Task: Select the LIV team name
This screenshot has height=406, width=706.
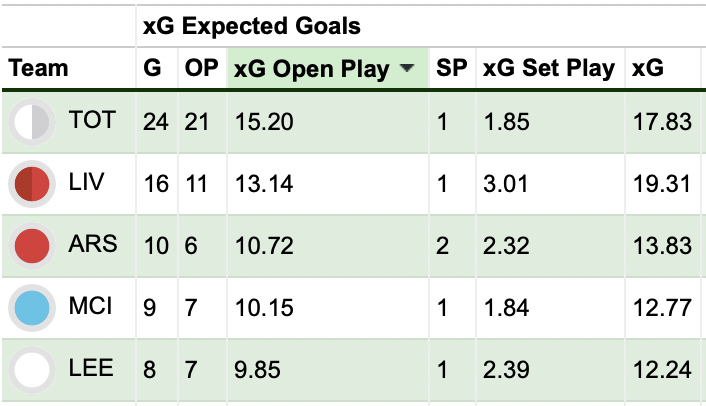Action: (x=86, y=182)
